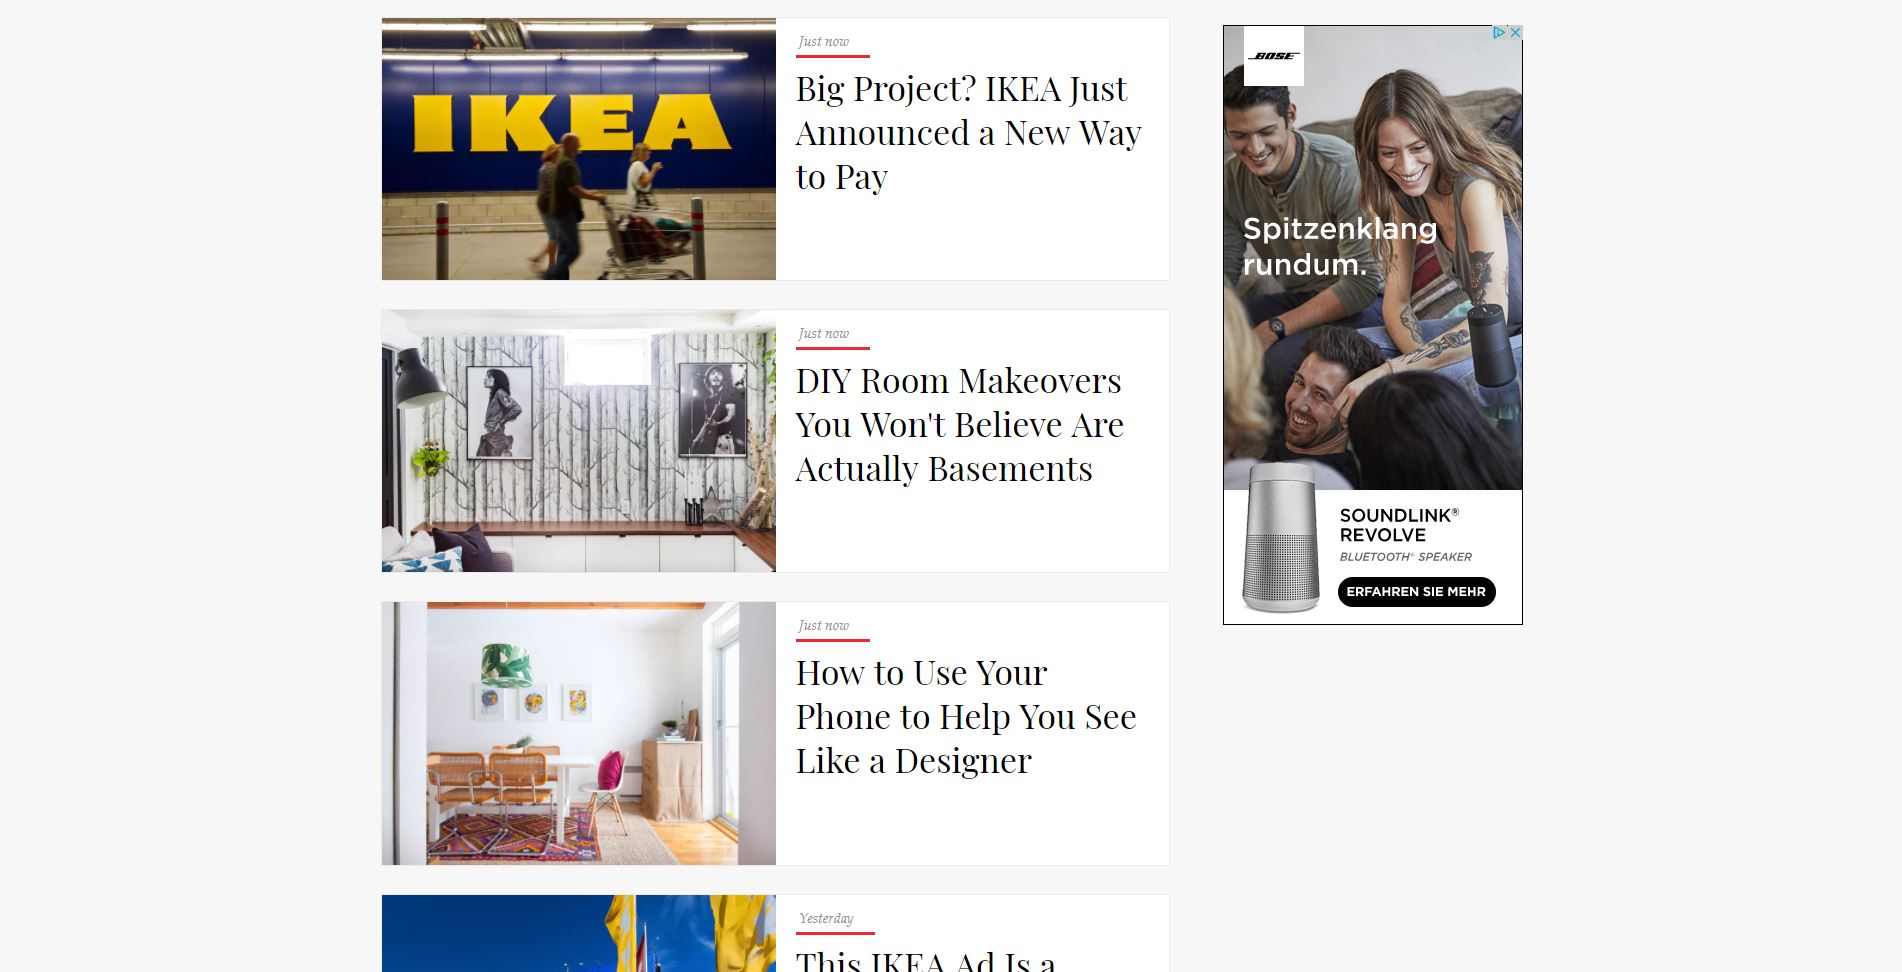Click the ERFAHREN SIE MEHR button
This screenshot has height=972, width=1902.
1416,592
